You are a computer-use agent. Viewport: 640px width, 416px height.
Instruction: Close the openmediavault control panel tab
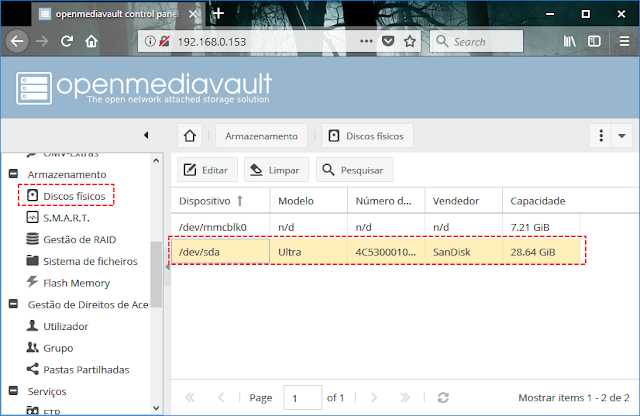[193, 14]
